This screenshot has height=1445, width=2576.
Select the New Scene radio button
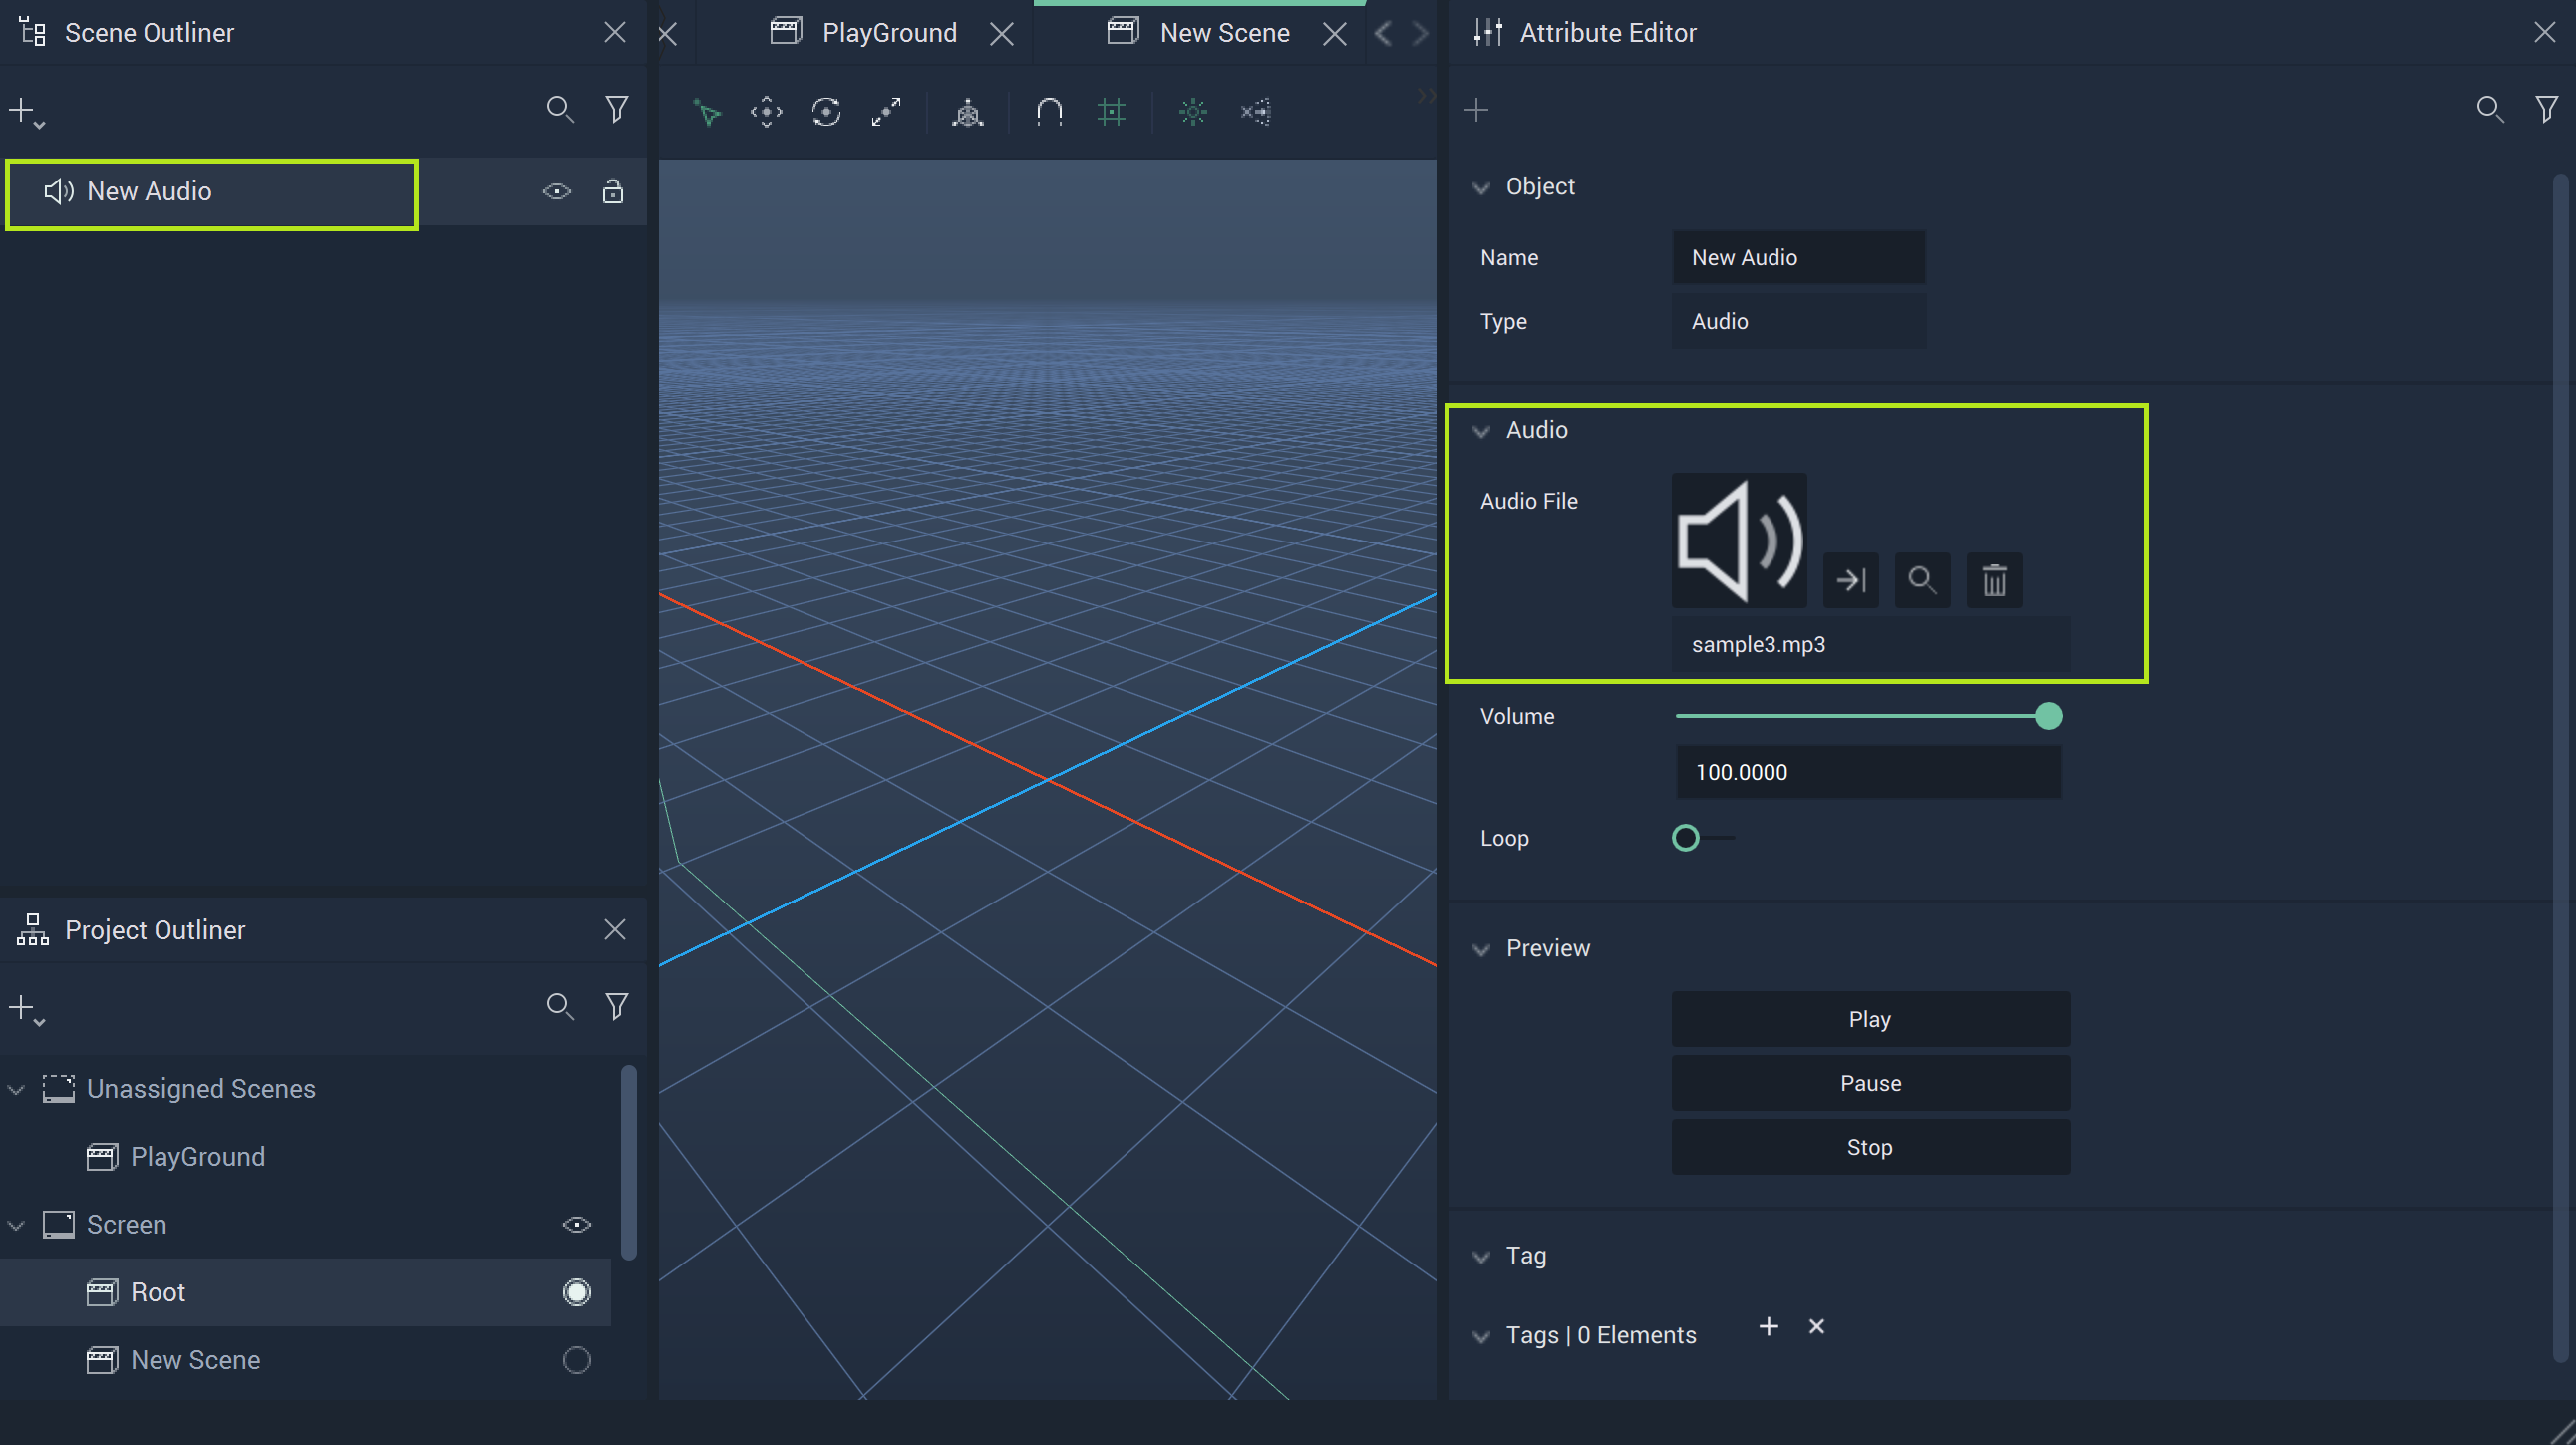point(577,1361)
